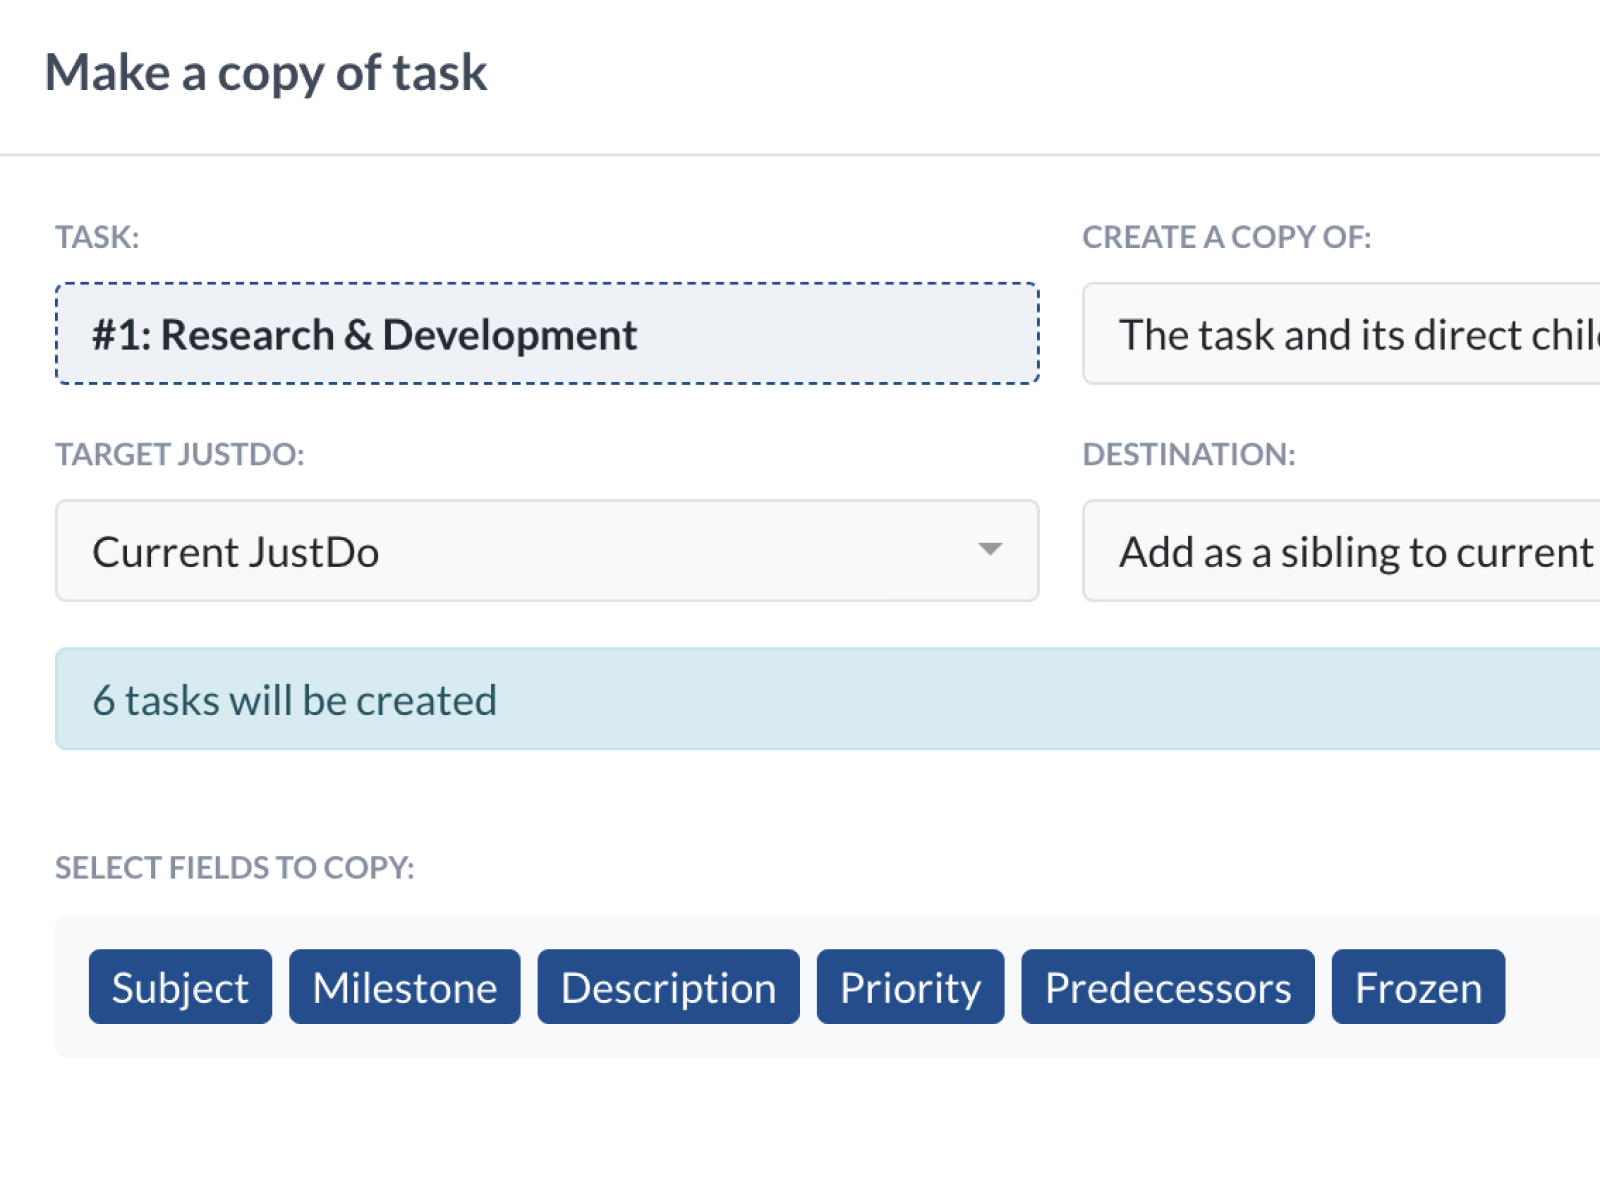Screen dimensions: 1600x1200
Task: Select the #1: Research & Development task field
Action: coord(546,334)
